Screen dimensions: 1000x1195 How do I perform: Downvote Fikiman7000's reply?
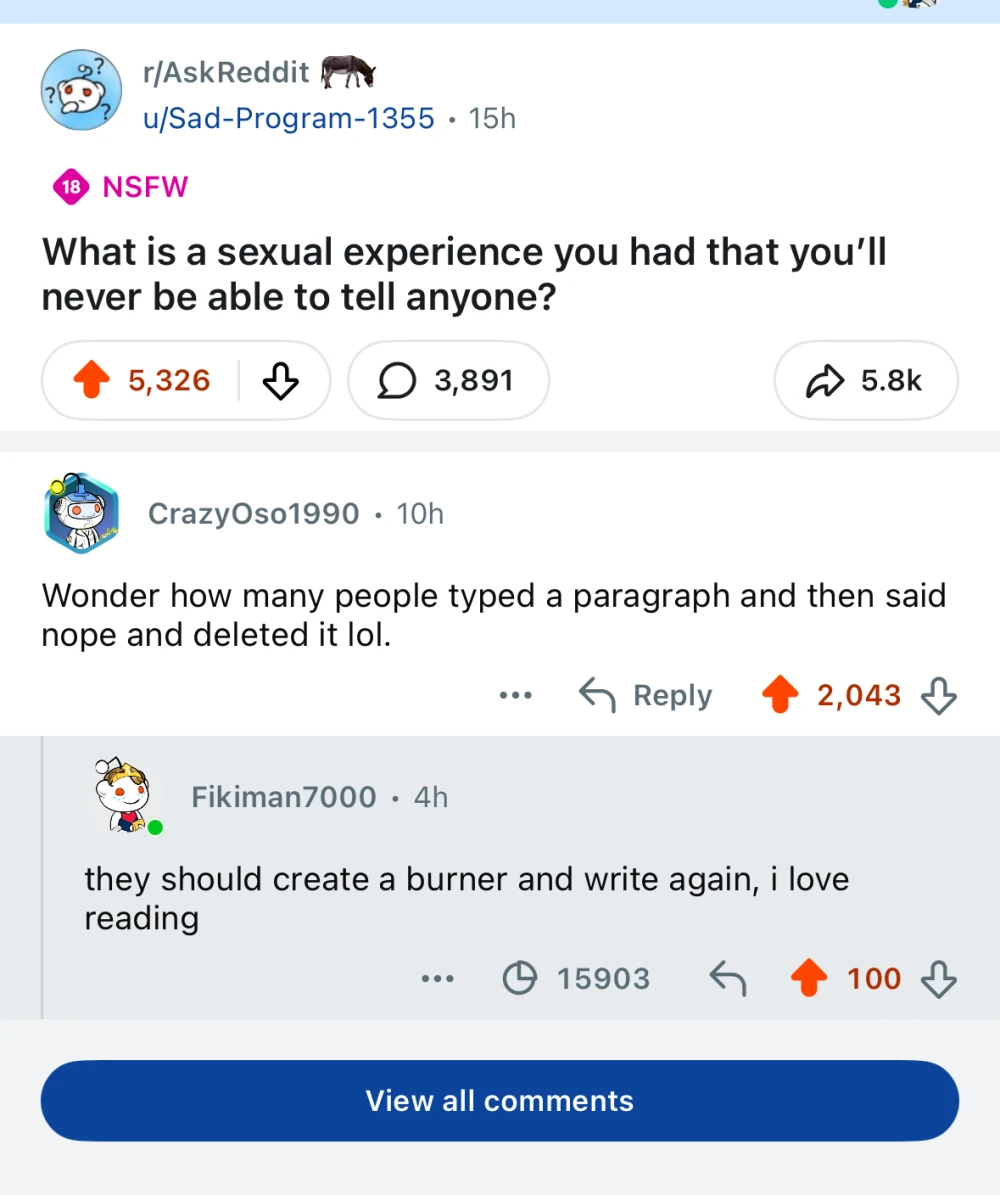pyautogui.click(x=938, y=979)
